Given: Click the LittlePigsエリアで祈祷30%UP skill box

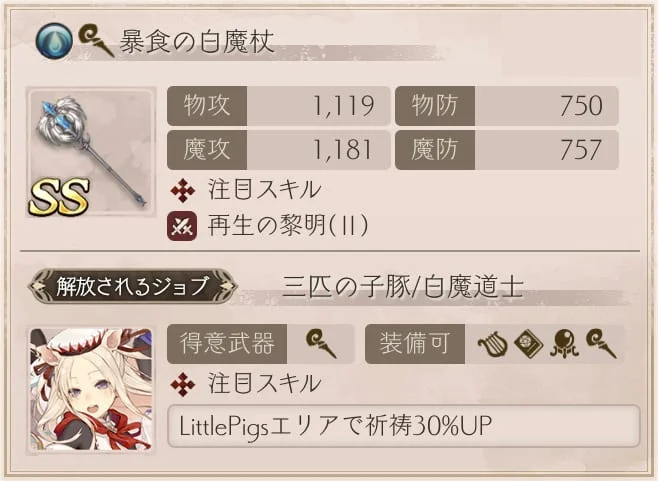Looking at the screenshot, I should click(403, 426).
